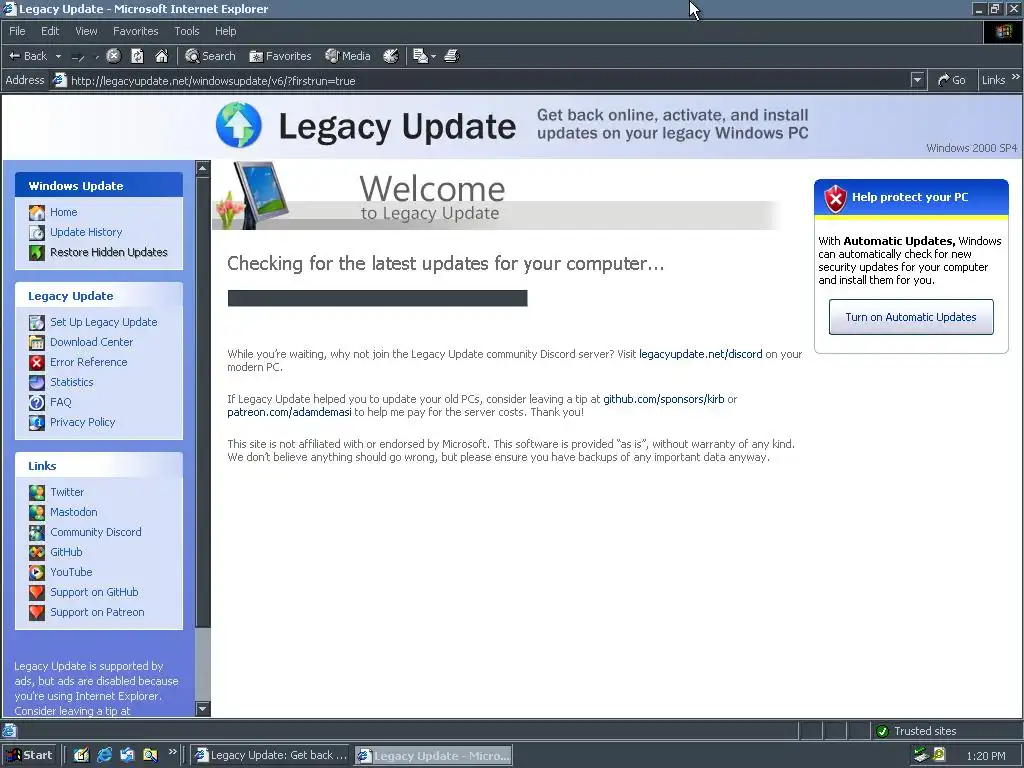Open the Search toolbar button
Viewport: 1024px width, 768px height.
point(210,56)
